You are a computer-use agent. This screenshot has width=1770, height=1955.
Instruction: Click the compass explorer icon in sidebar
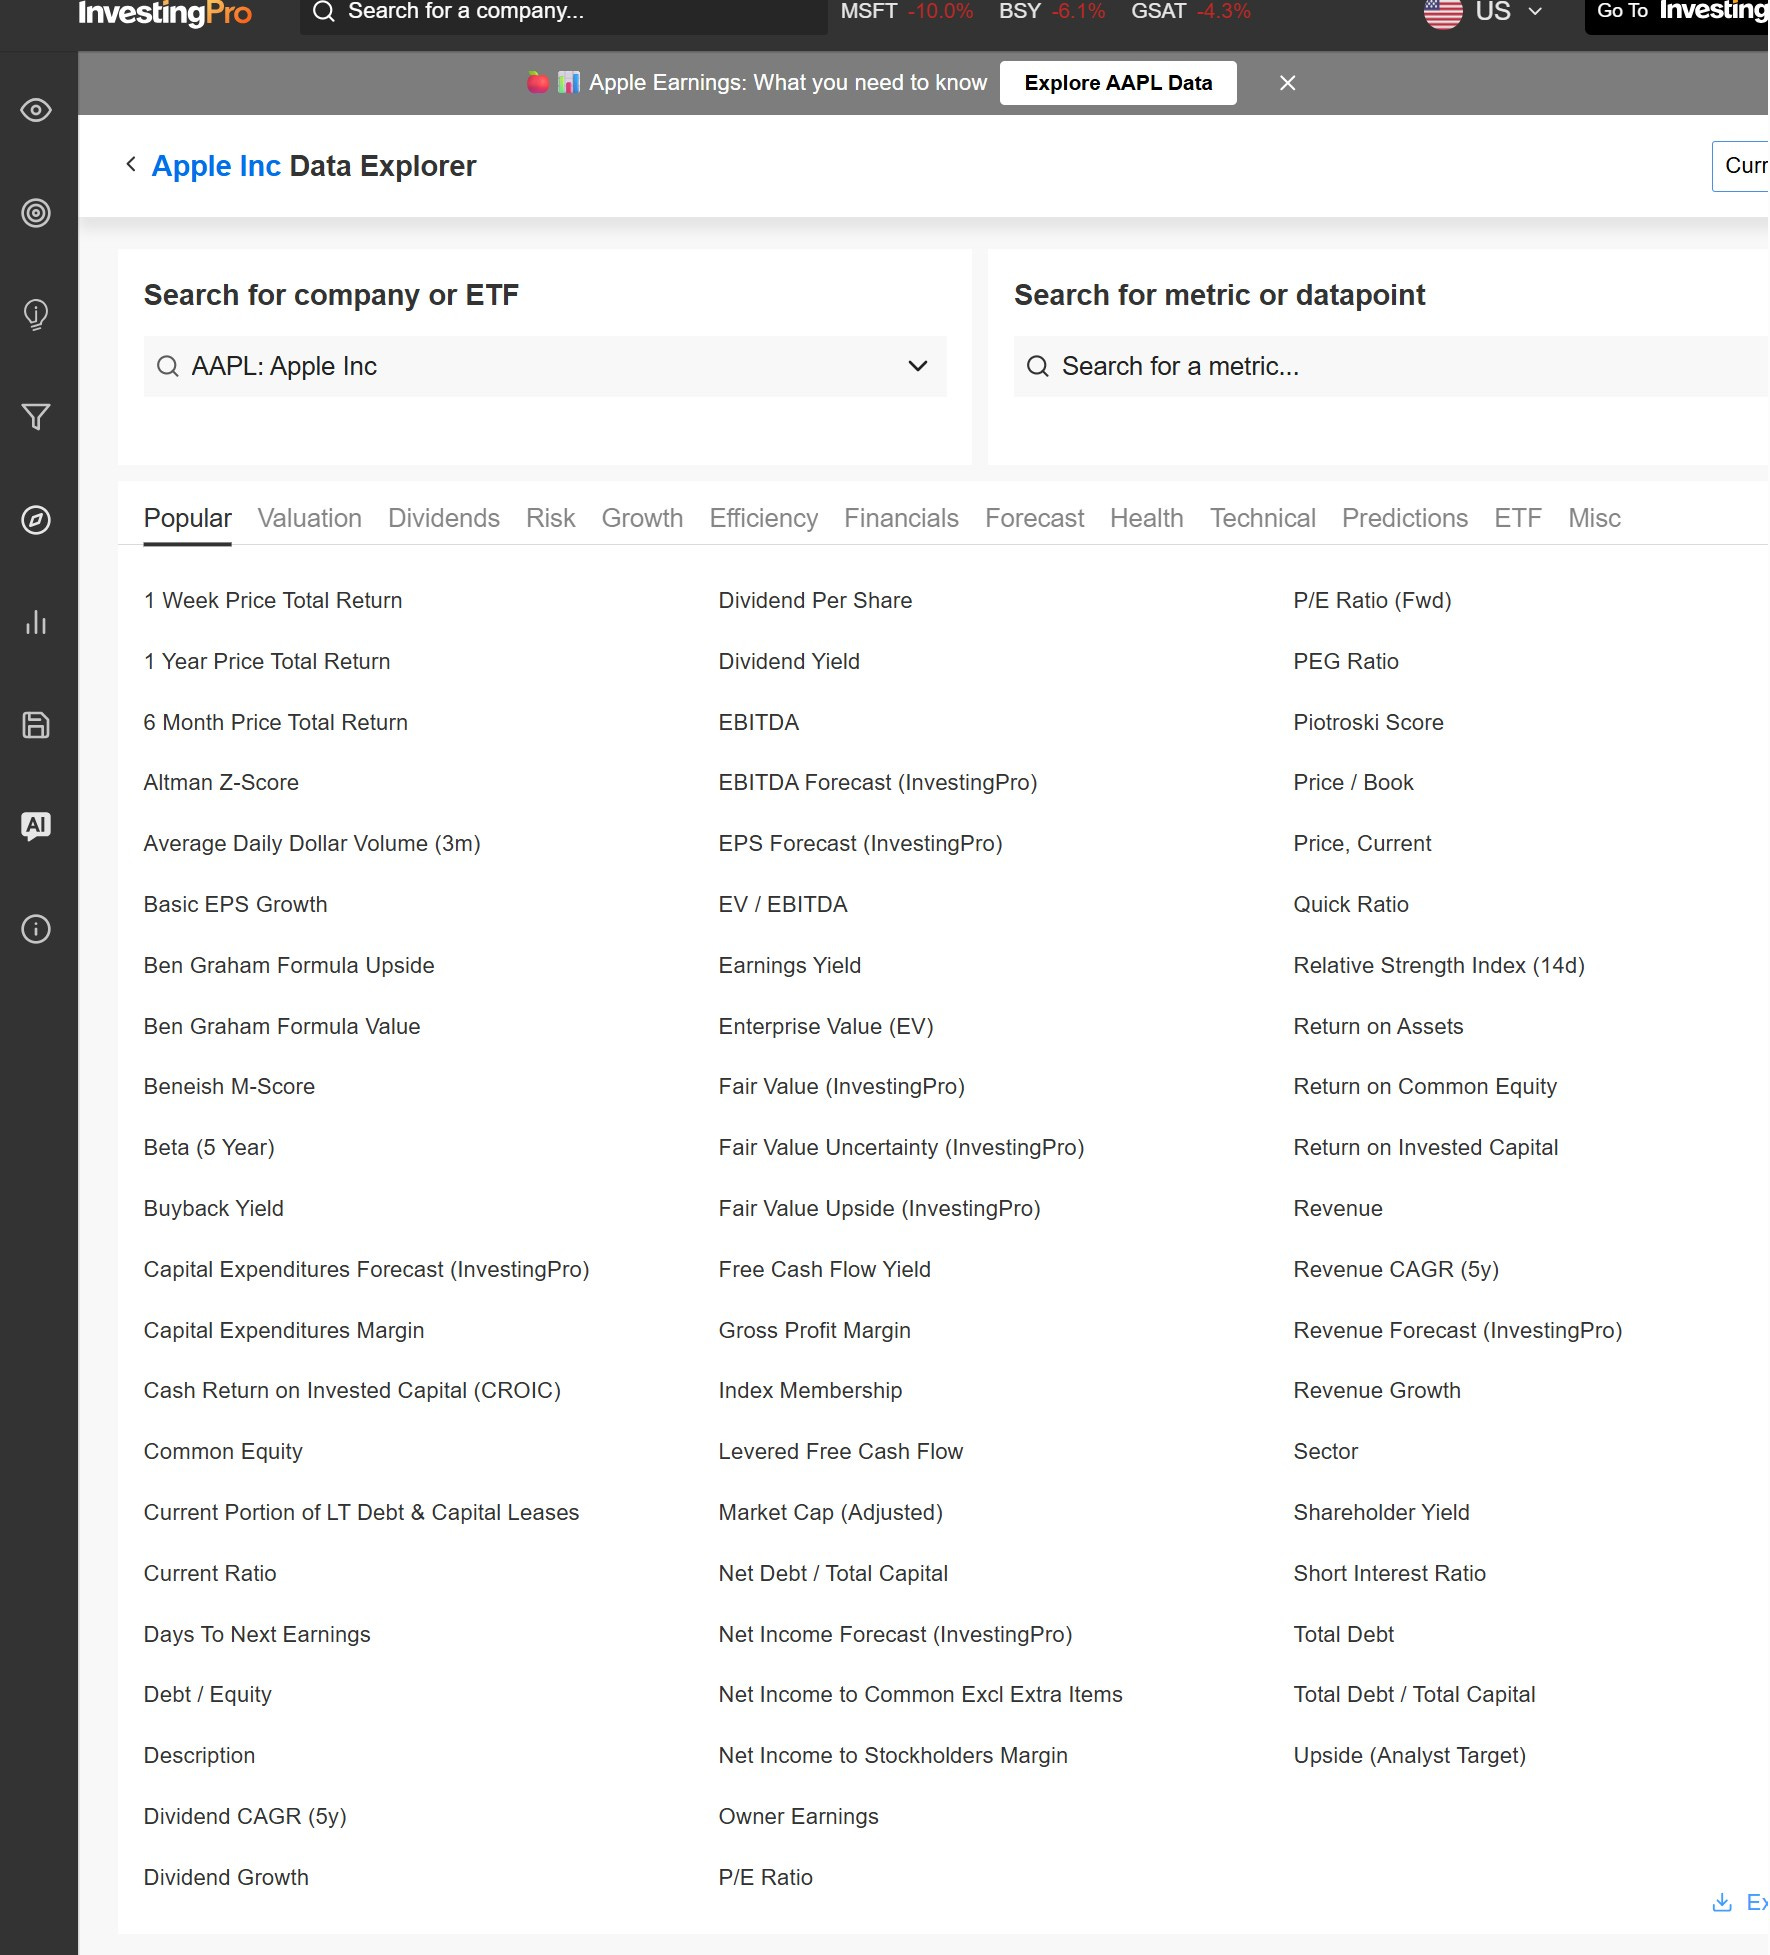36,520
